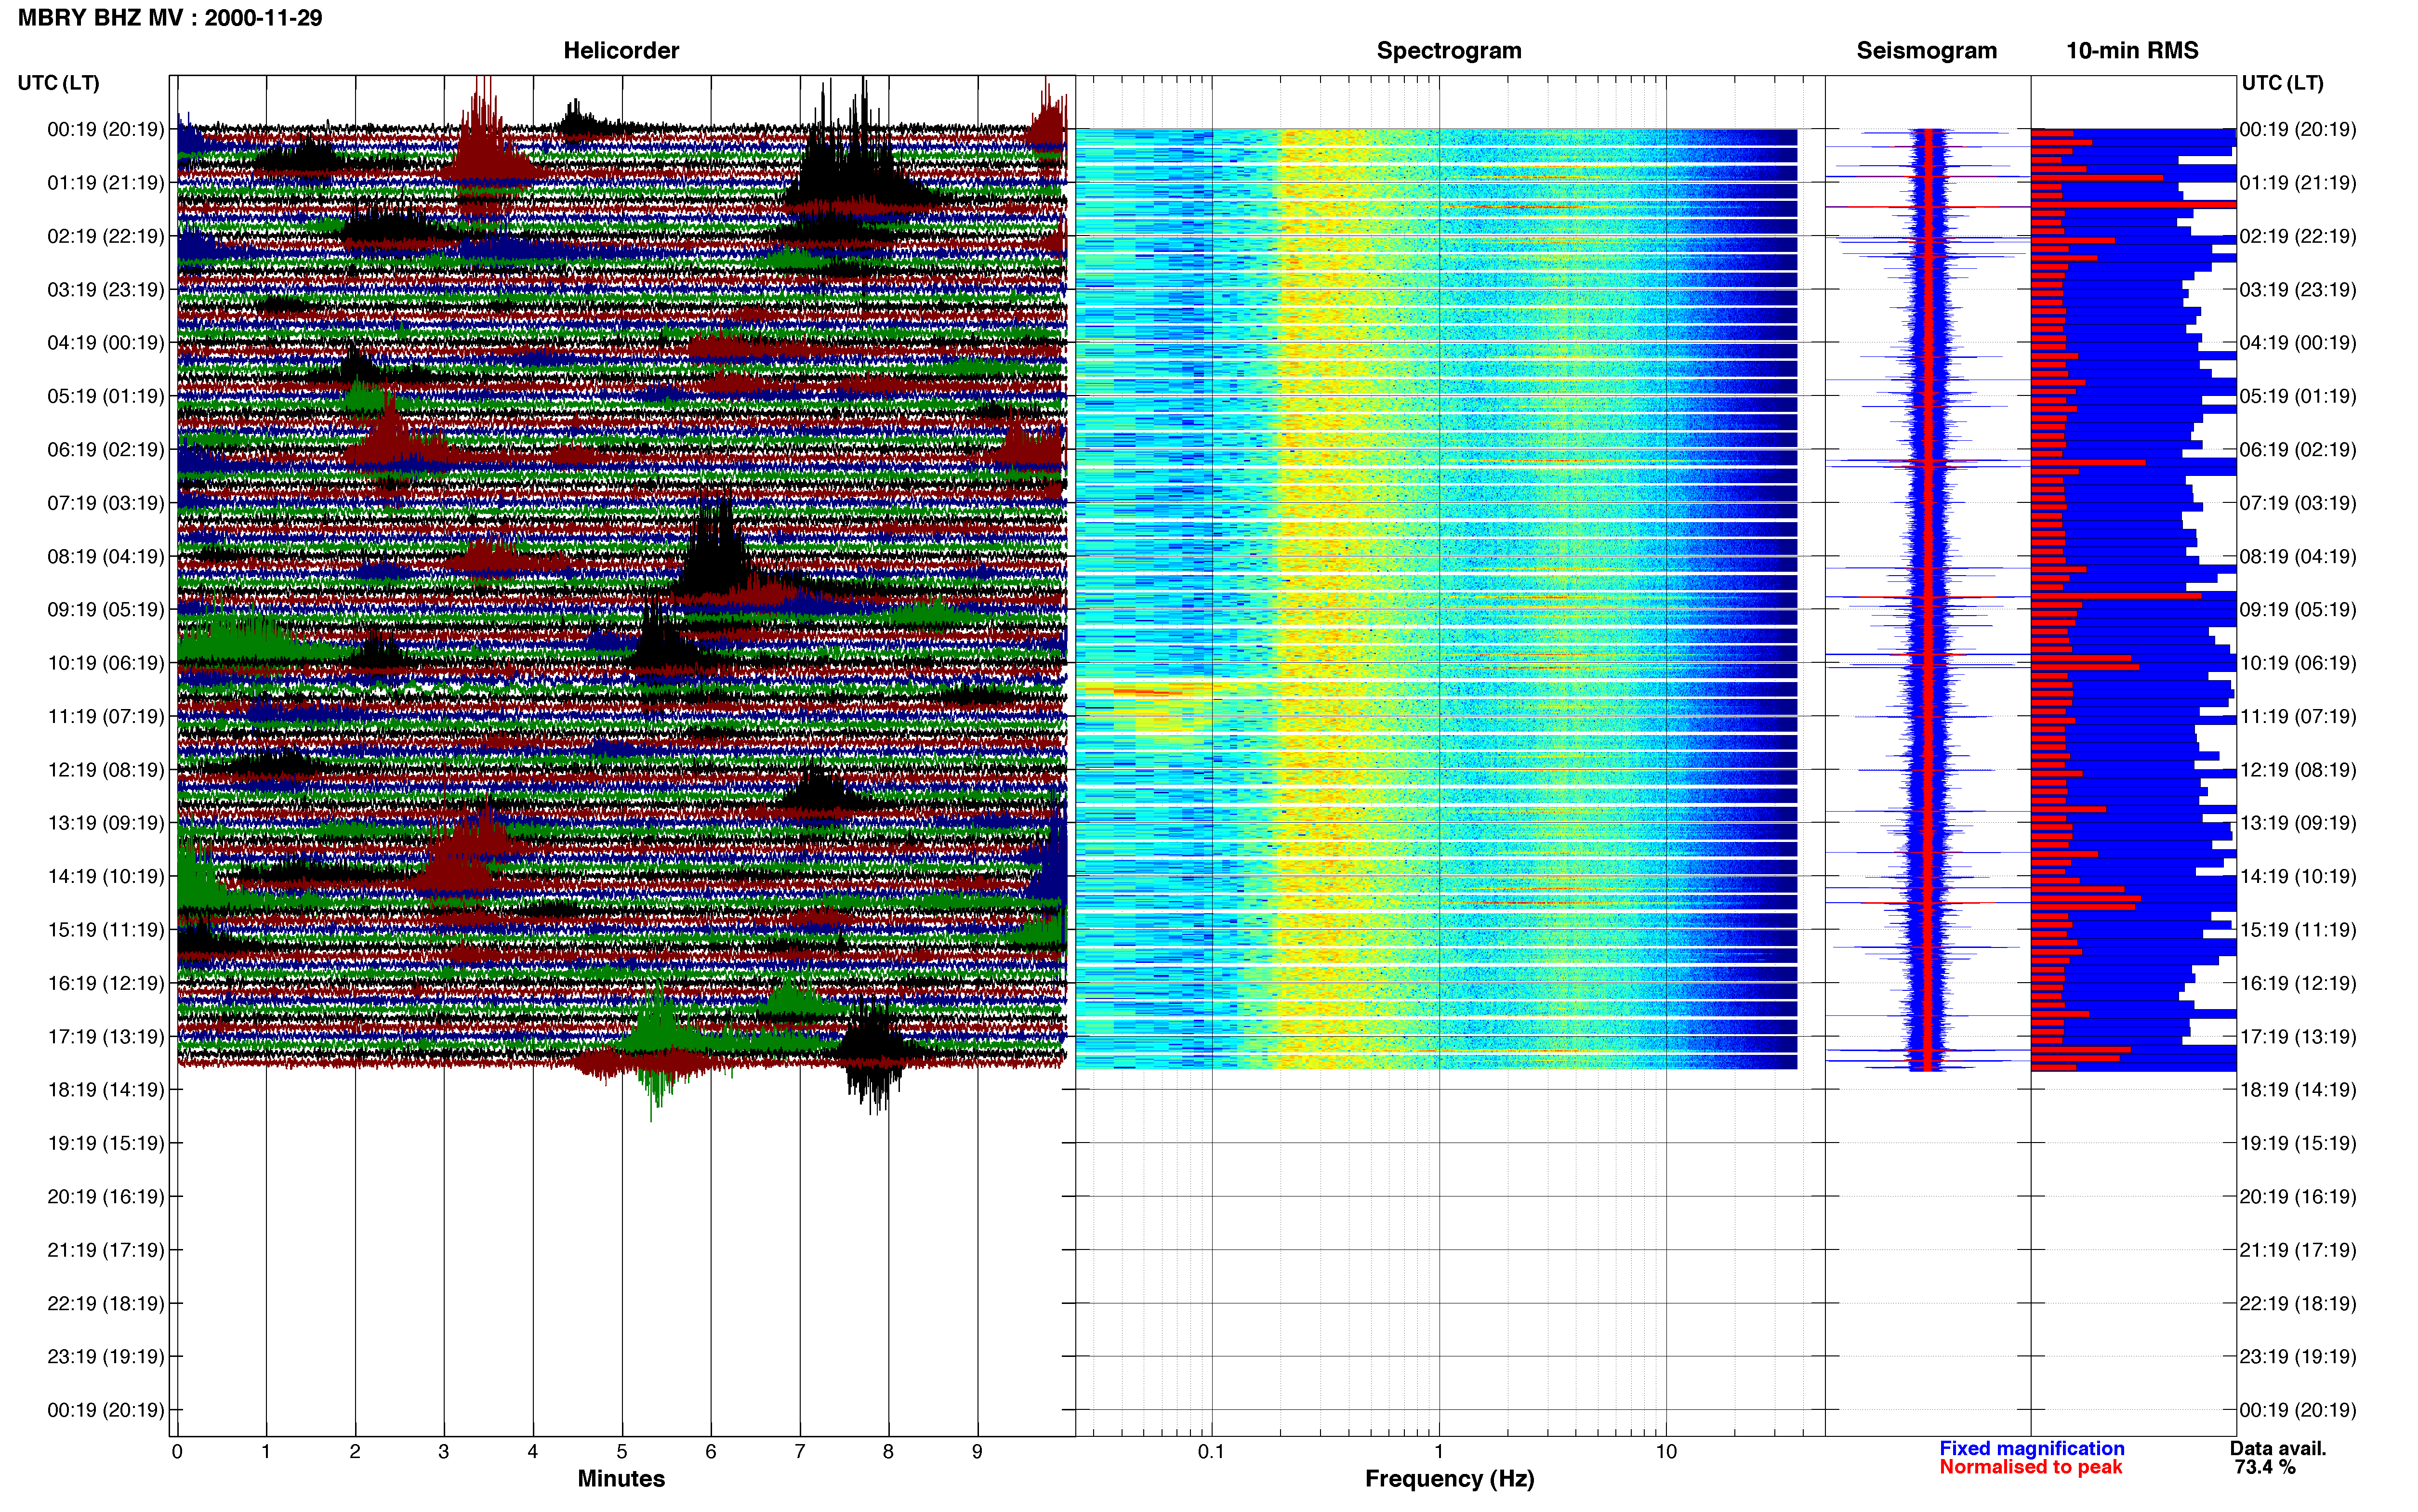Screen dimensions: 2418x1512
Task: Click left time label '16:19 (12:19)'
Action: point(106,983)
